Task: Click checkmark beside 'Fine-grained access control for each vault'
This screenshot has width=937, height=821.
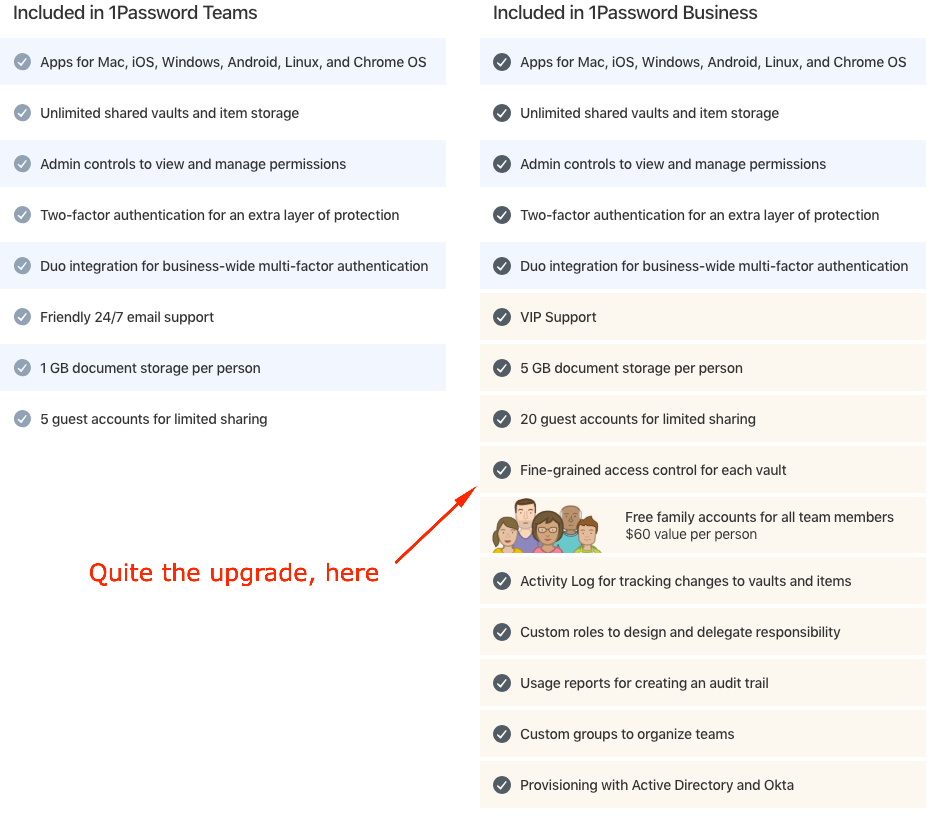Action: [502, 470]
